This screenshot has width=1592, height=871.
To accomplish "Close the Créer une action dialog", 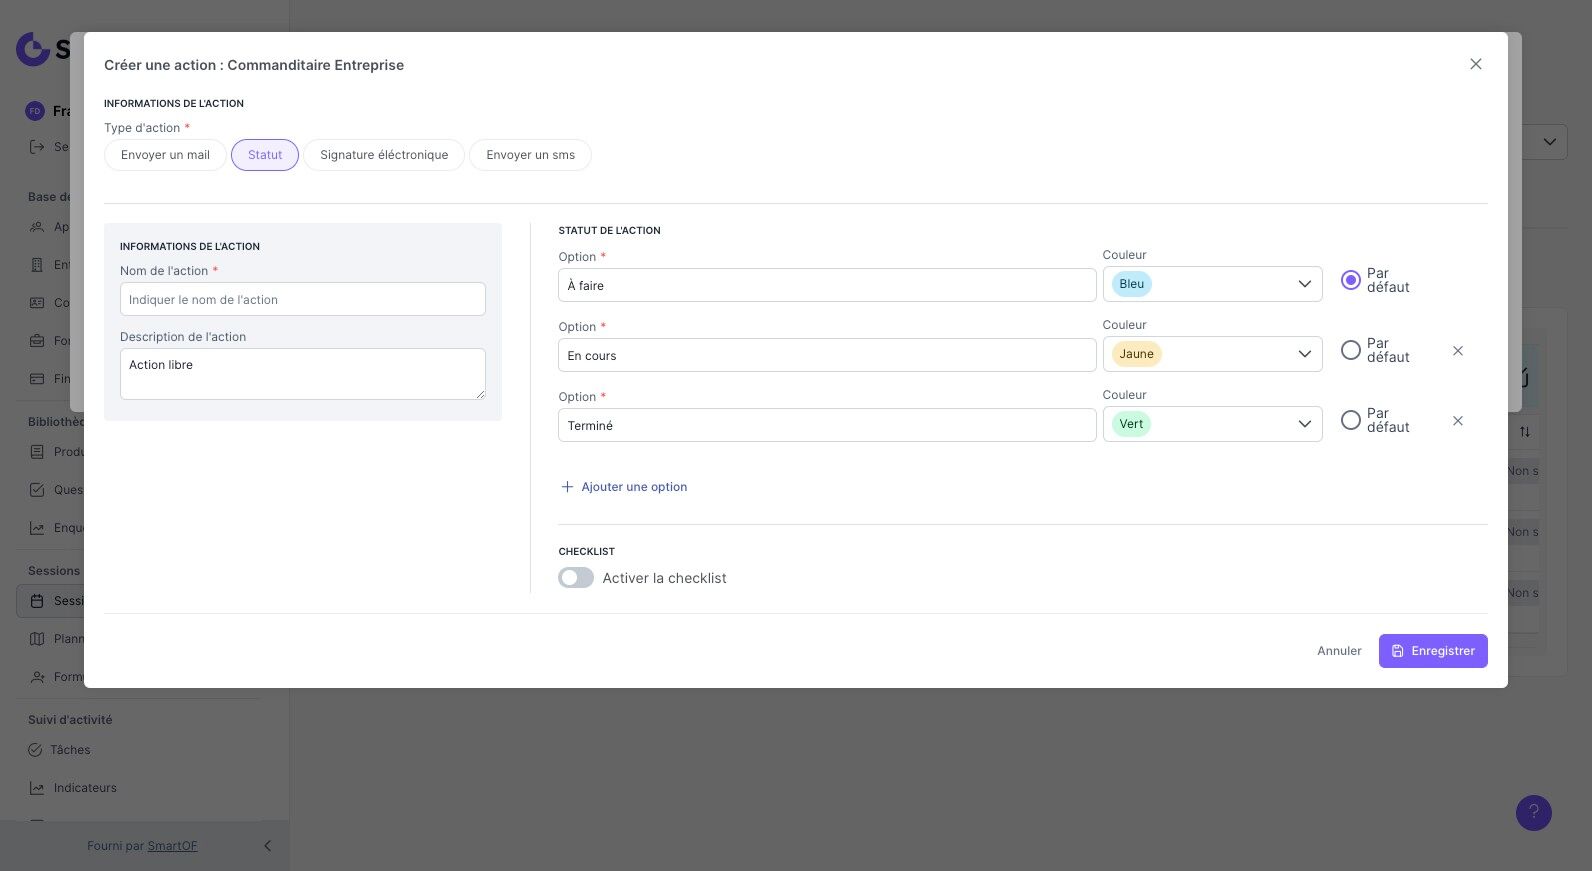I will click(x=1475, y=64).
